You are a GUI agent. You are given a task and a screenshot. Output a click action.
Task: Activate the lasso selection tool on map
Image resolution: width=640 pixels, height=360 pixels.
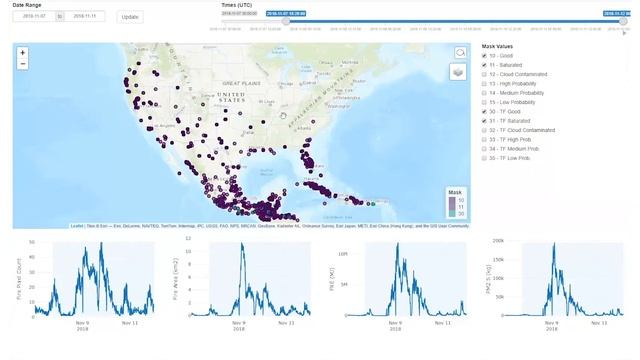click(460, 53)
